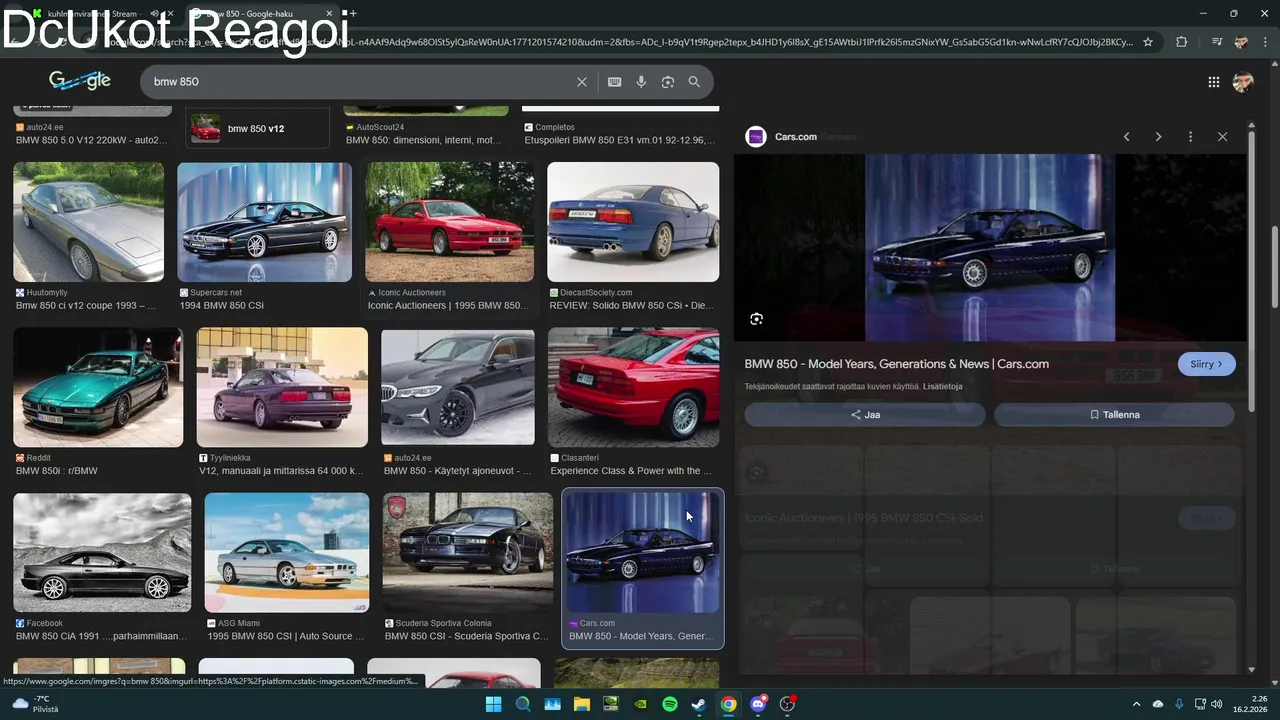Open volume control in system tray
Screen dimensions: 1280x720
coord(1219,704)
